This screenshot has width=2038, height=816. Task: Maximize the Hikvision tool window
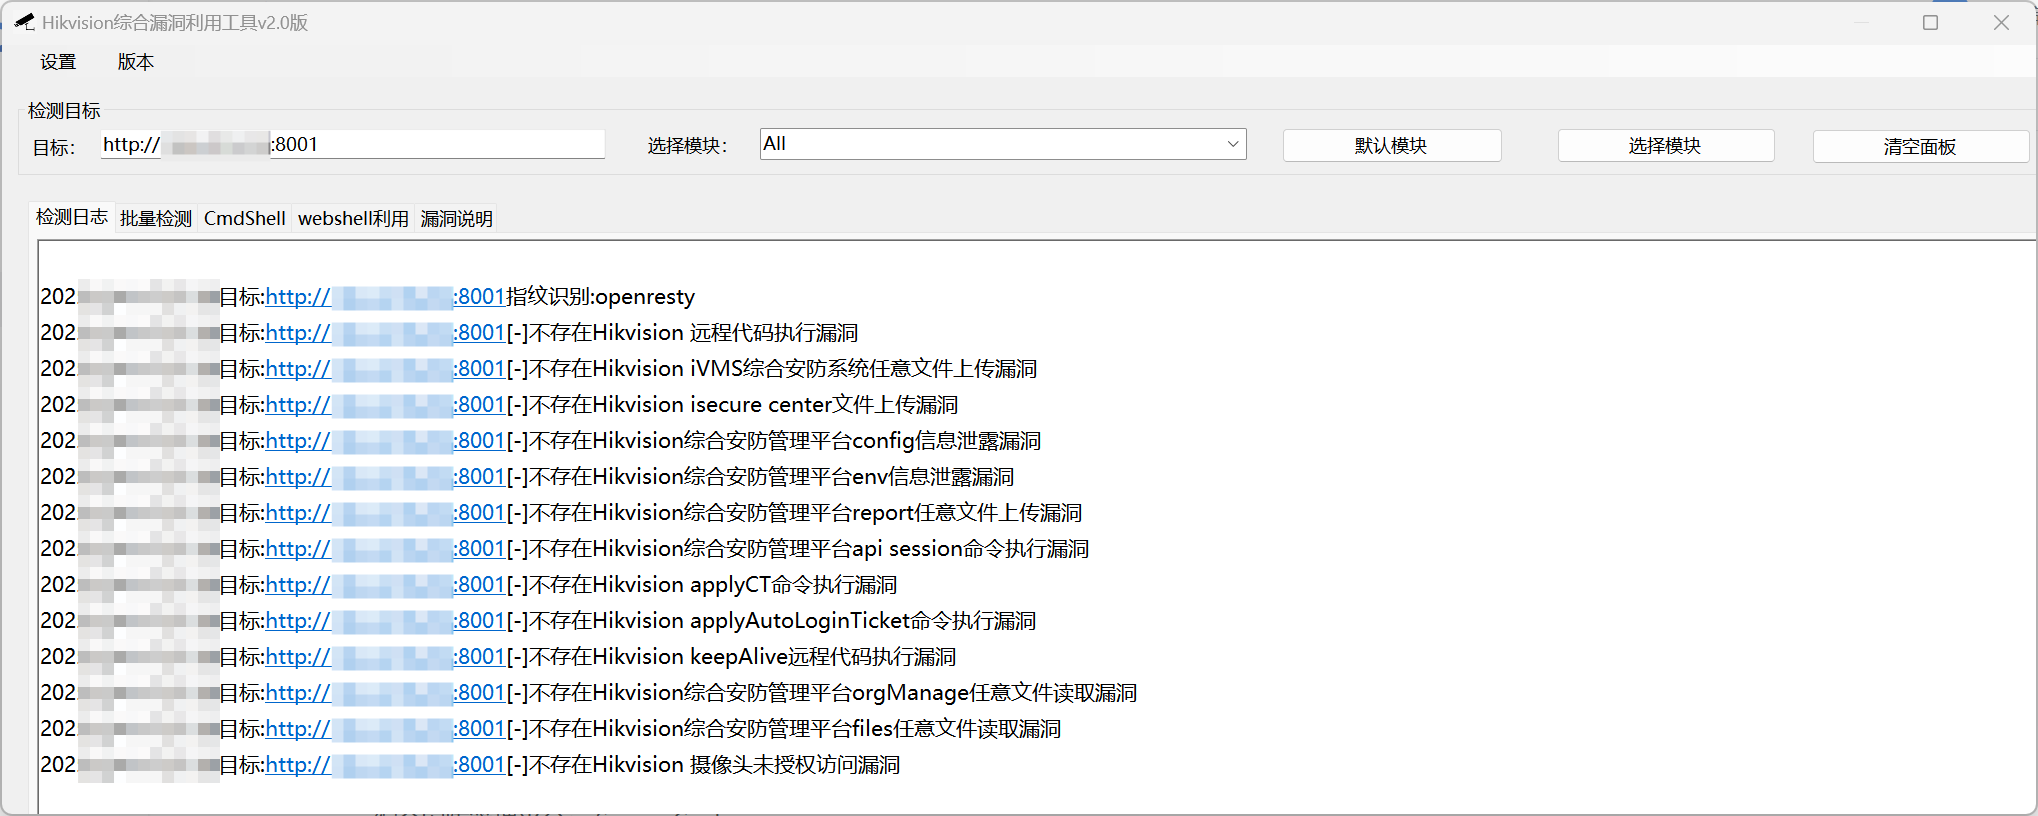pos(1931,22)
